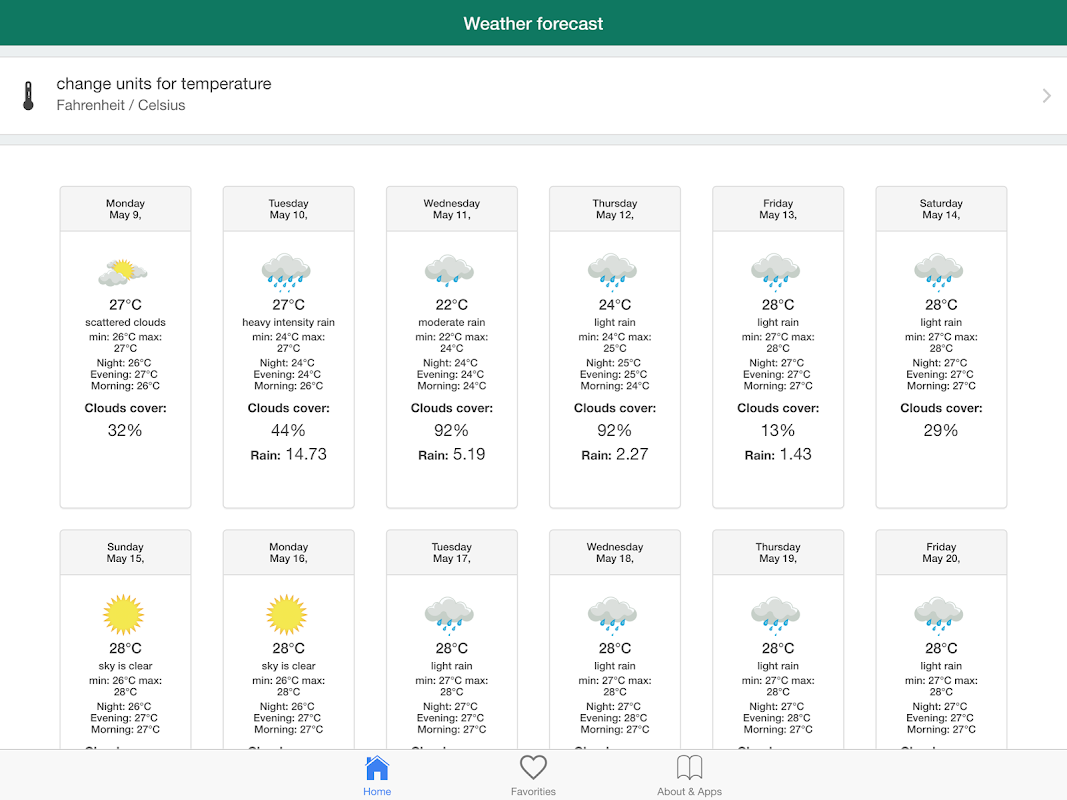Tap the Weather forecast title

click(533, 24)
